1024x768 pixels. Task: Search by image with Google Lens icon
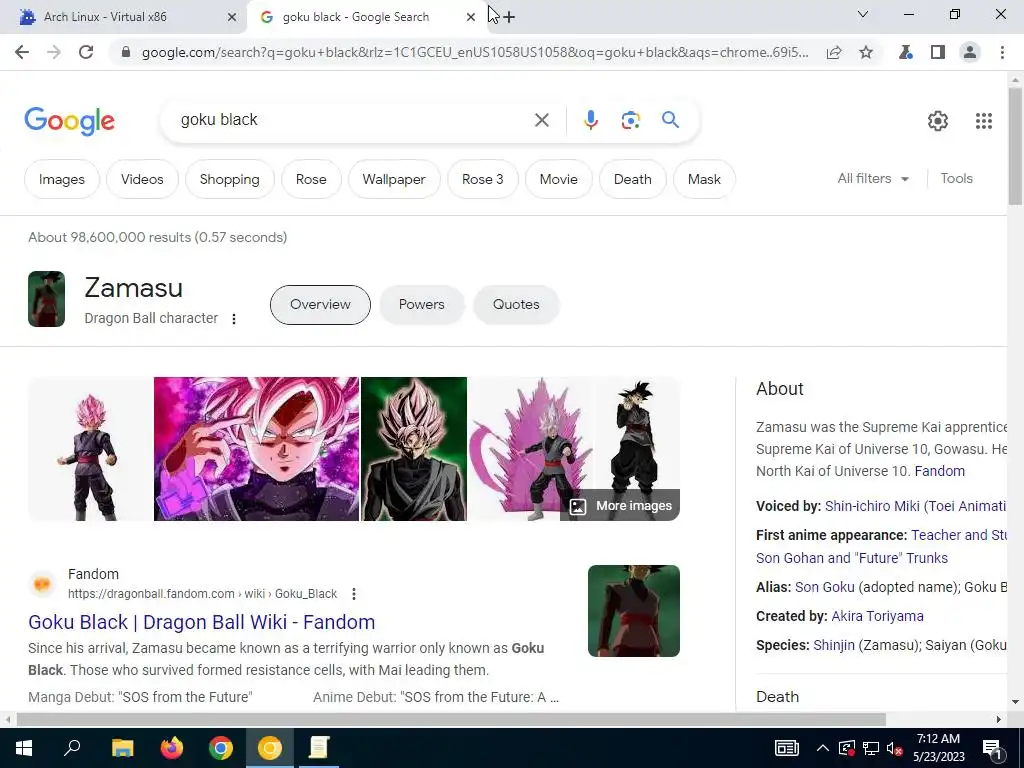(x=630, y=120)
